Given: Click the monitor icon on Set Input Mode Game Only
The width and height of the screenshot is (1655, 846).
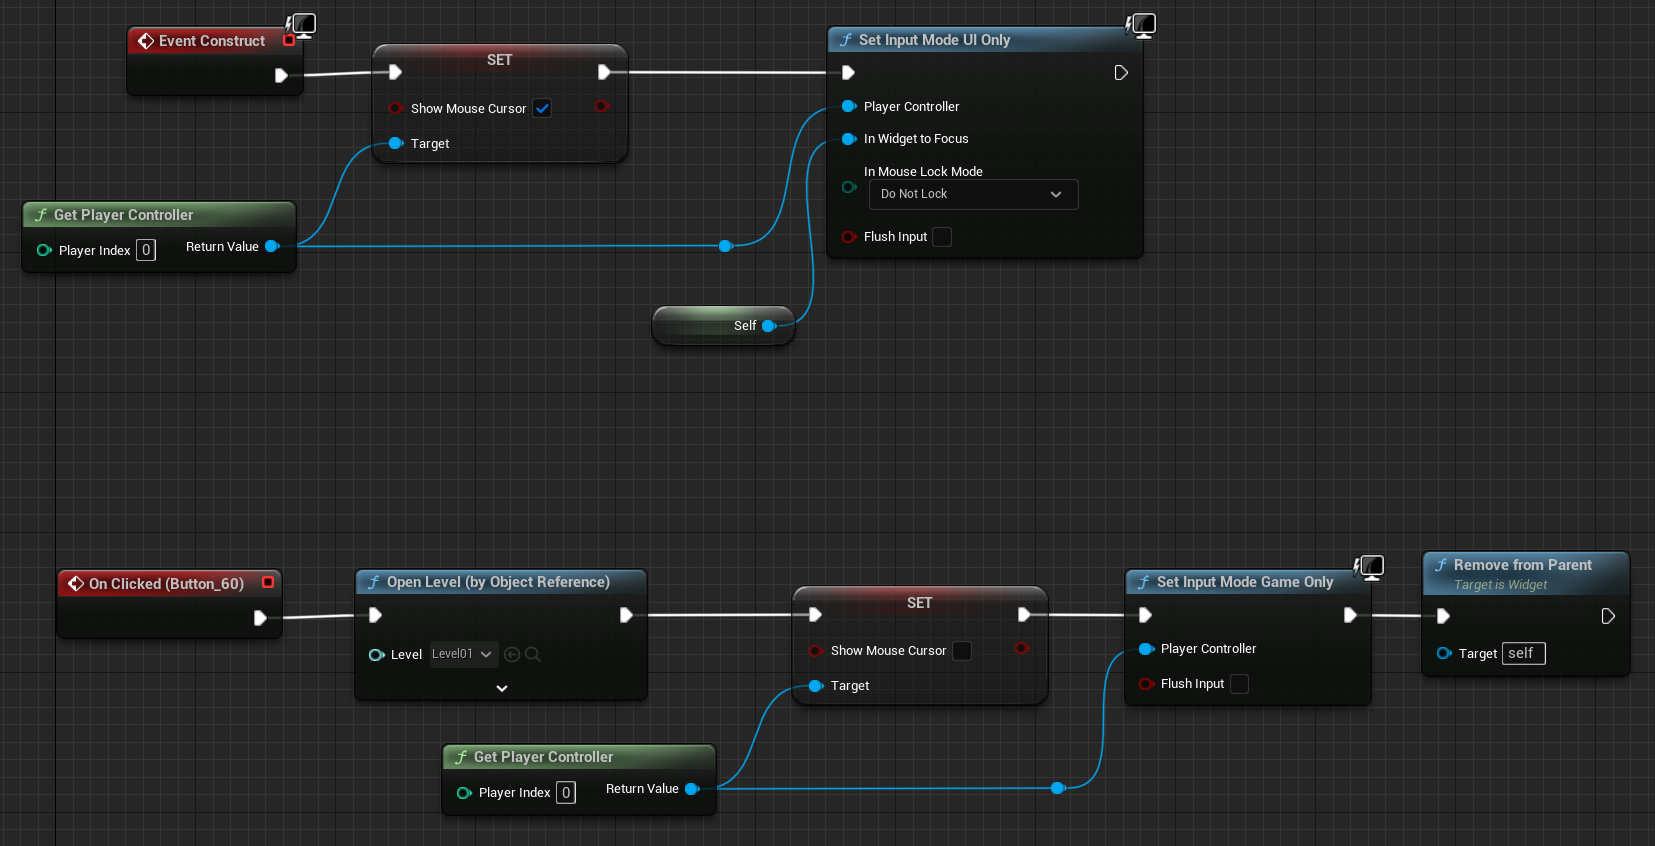Looking at the screenshot, I should pyautogui.click(x=1369, y=568).
